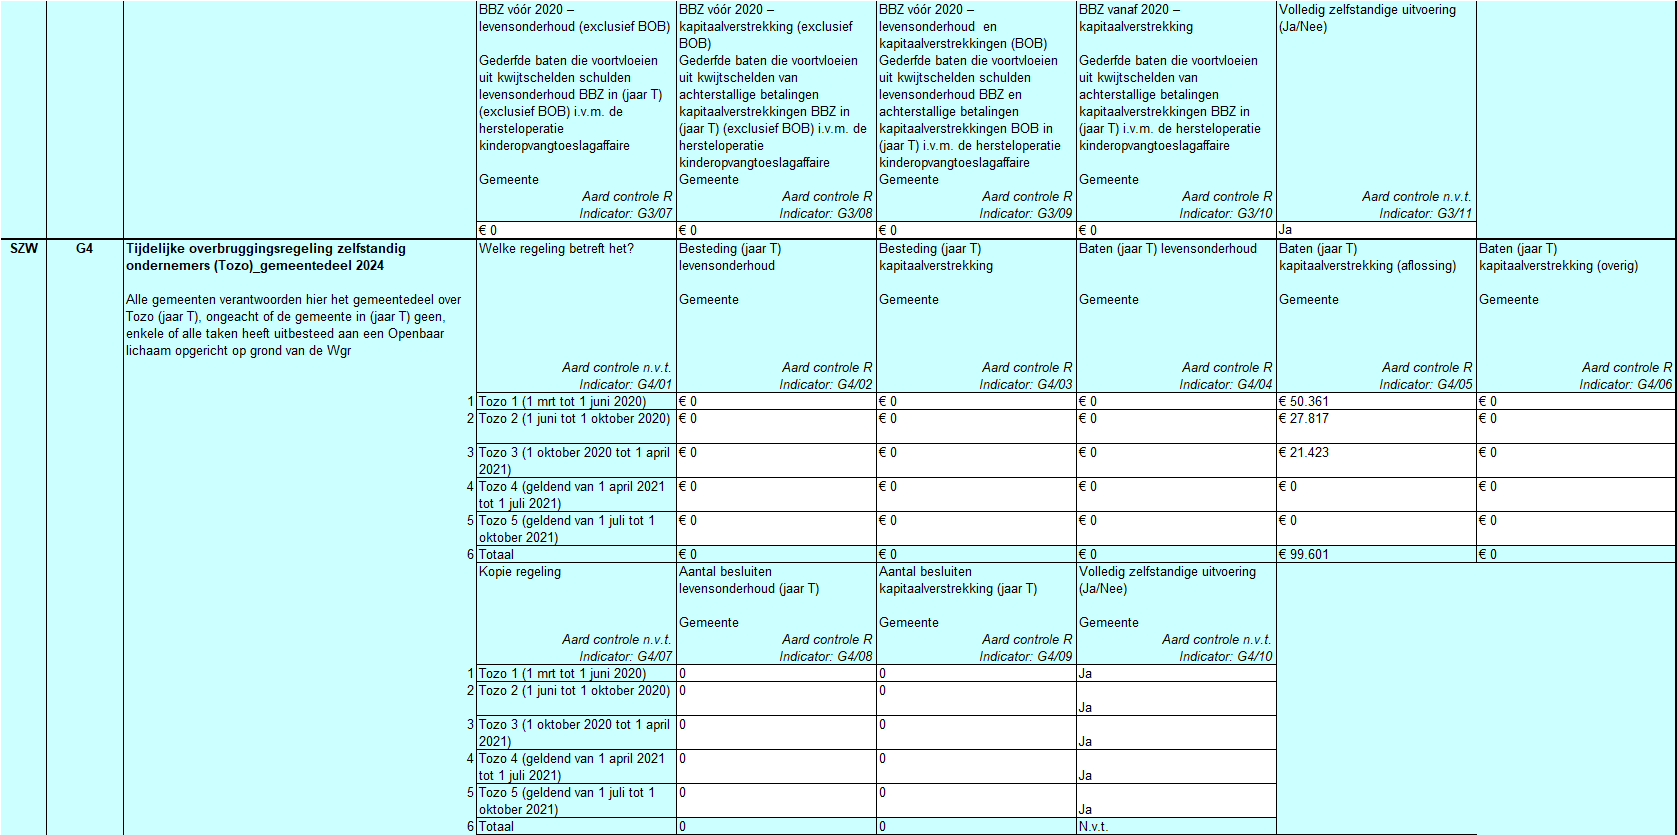This screenshot has width=1677, height=835.
Task: Select the 'Ja' cell for Tozo 1 under G4/10
Action: (x=1176, y=673)
